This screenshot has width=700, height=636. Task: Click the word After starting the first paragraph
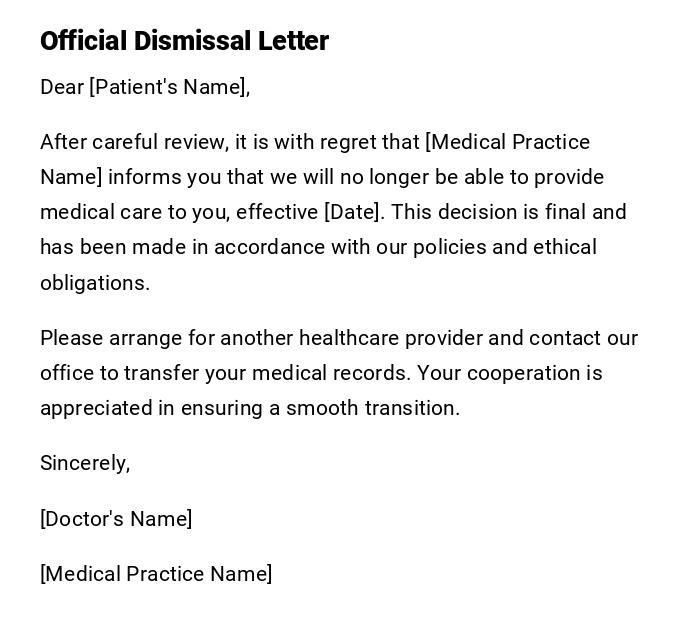tap(63, 142)
